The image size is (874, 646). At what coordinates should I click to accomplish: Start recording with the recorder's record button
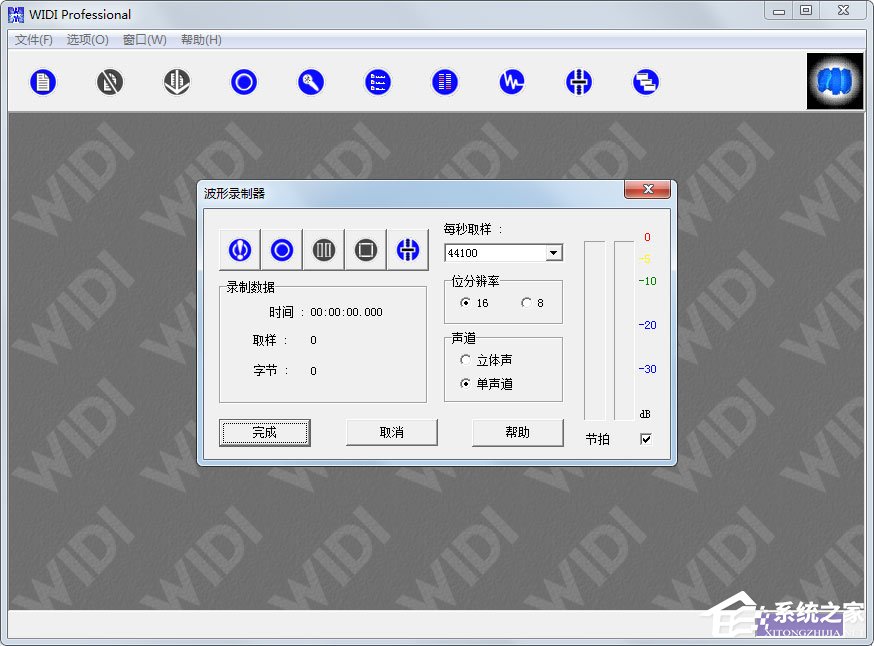(x=282, y=250)
